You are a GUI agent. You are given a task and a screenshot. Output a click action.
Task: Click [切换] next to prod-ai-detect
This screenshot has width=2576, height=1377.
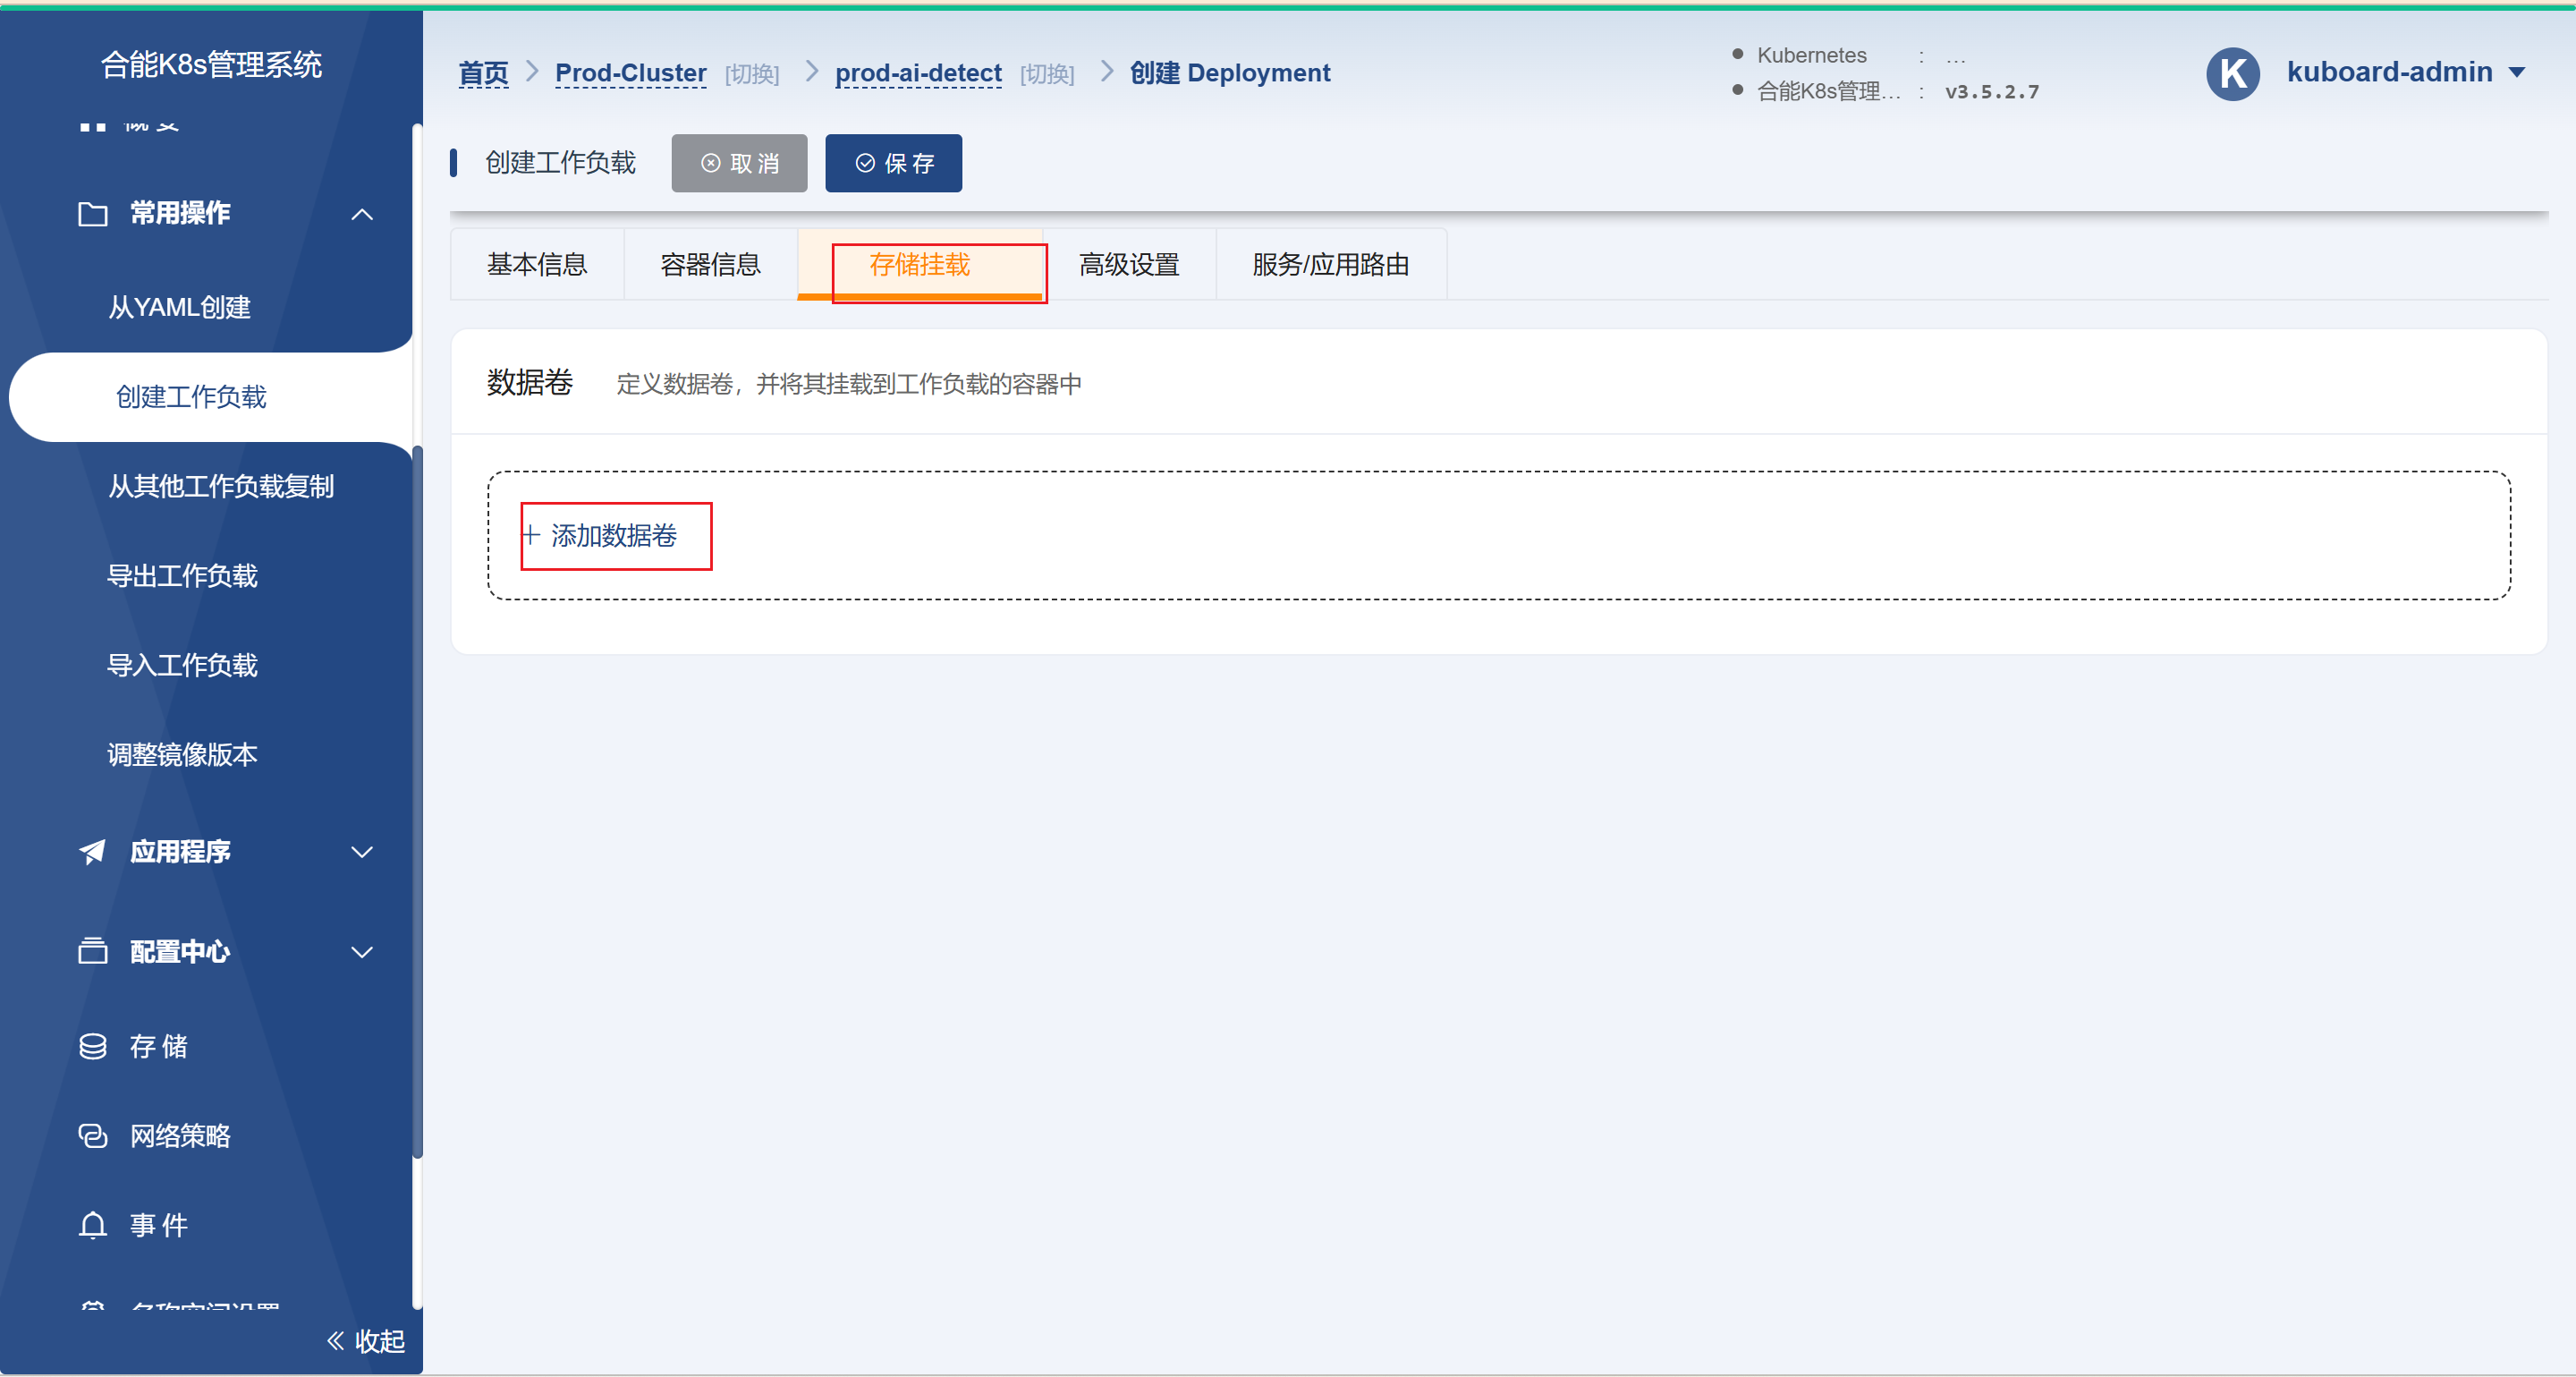point(1047,74)
